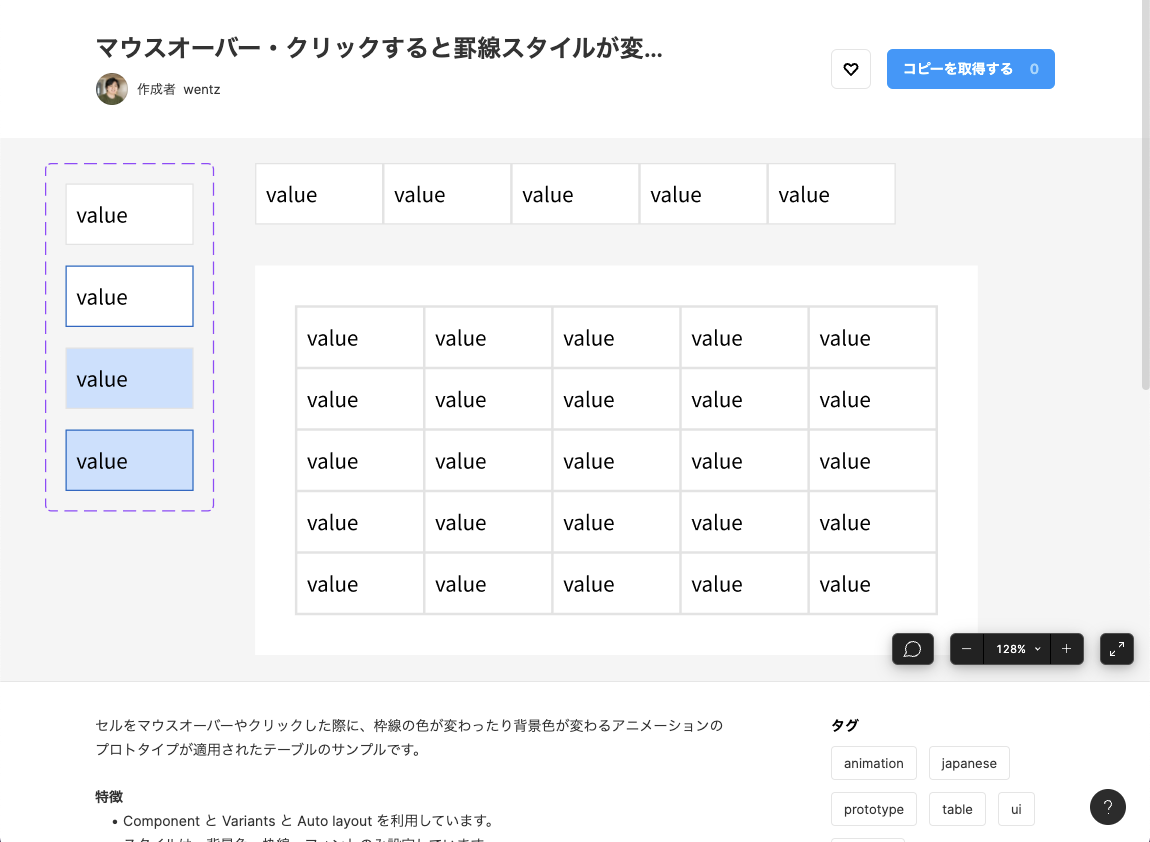Click the blue-bordered value cell variant
This screenshot has height=842, width=1150.
pos(129,296)
